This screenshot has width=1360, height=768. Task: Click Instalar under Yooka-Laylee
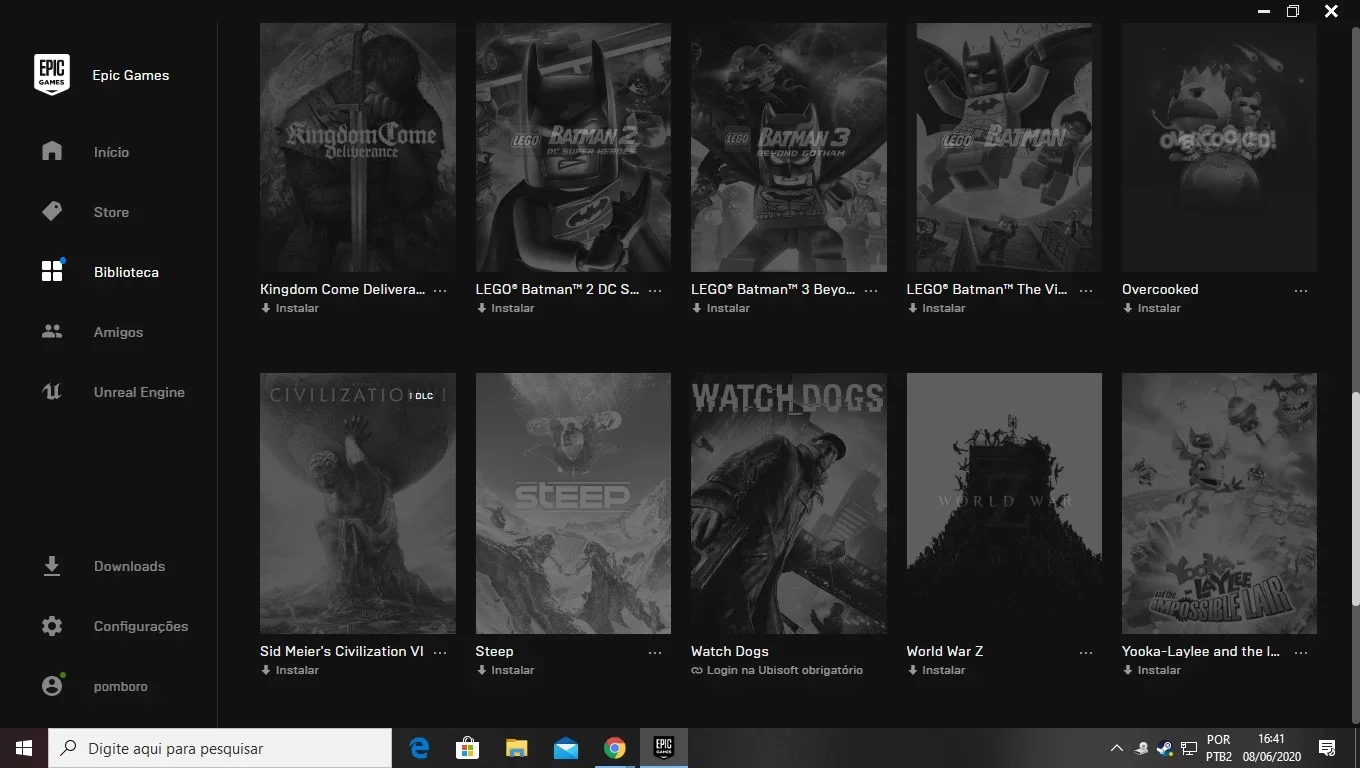pyautogui.click(x=1152, y=670)
